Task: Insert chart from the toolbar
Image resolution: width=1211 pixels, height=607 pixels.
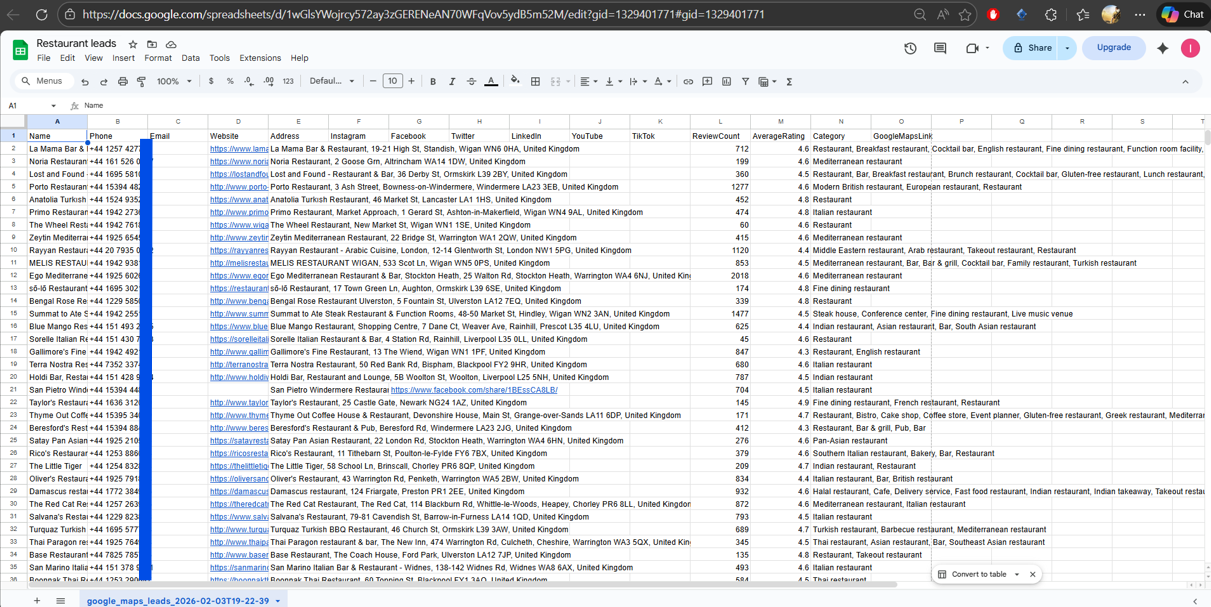Action: (x=726, y=81)
